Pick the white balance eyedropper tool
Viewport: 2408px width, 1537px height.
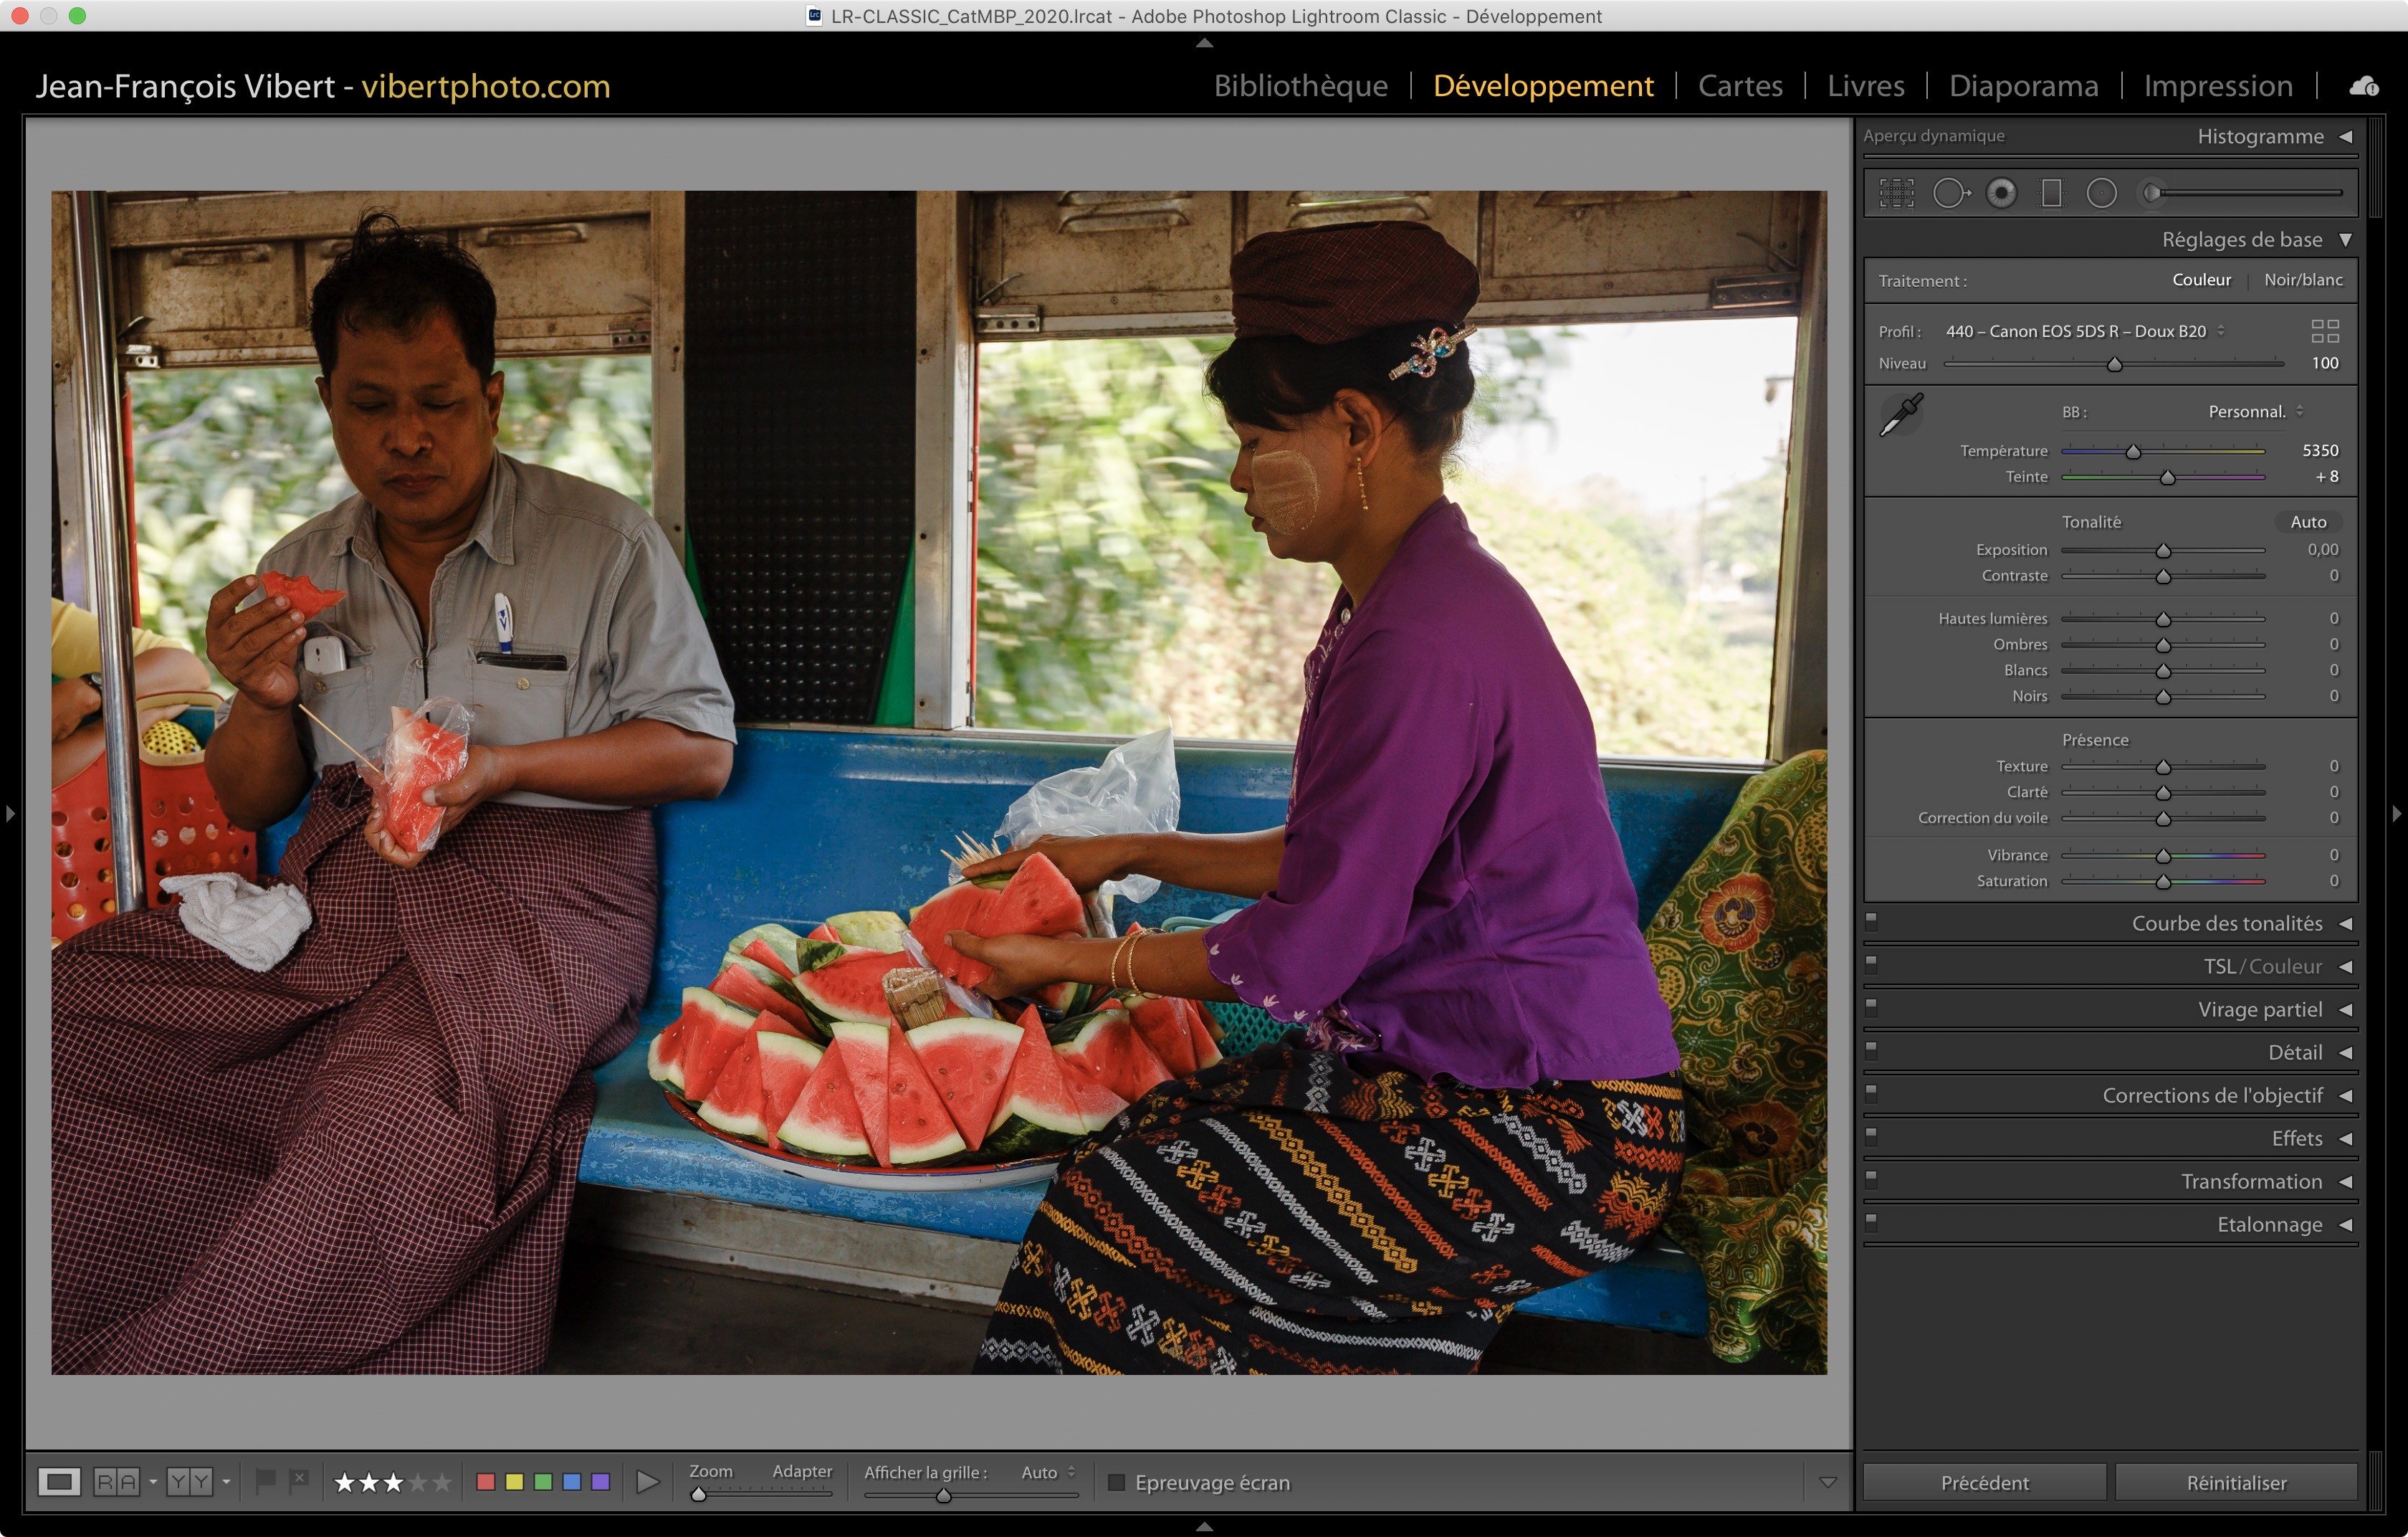(x=1901, y=414)
